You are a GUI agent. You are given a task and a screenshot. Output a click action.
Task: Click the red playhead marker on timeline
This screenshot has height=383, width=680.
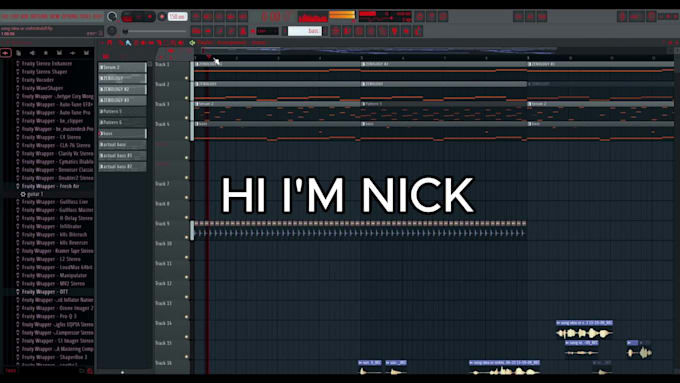coord(209,56)
